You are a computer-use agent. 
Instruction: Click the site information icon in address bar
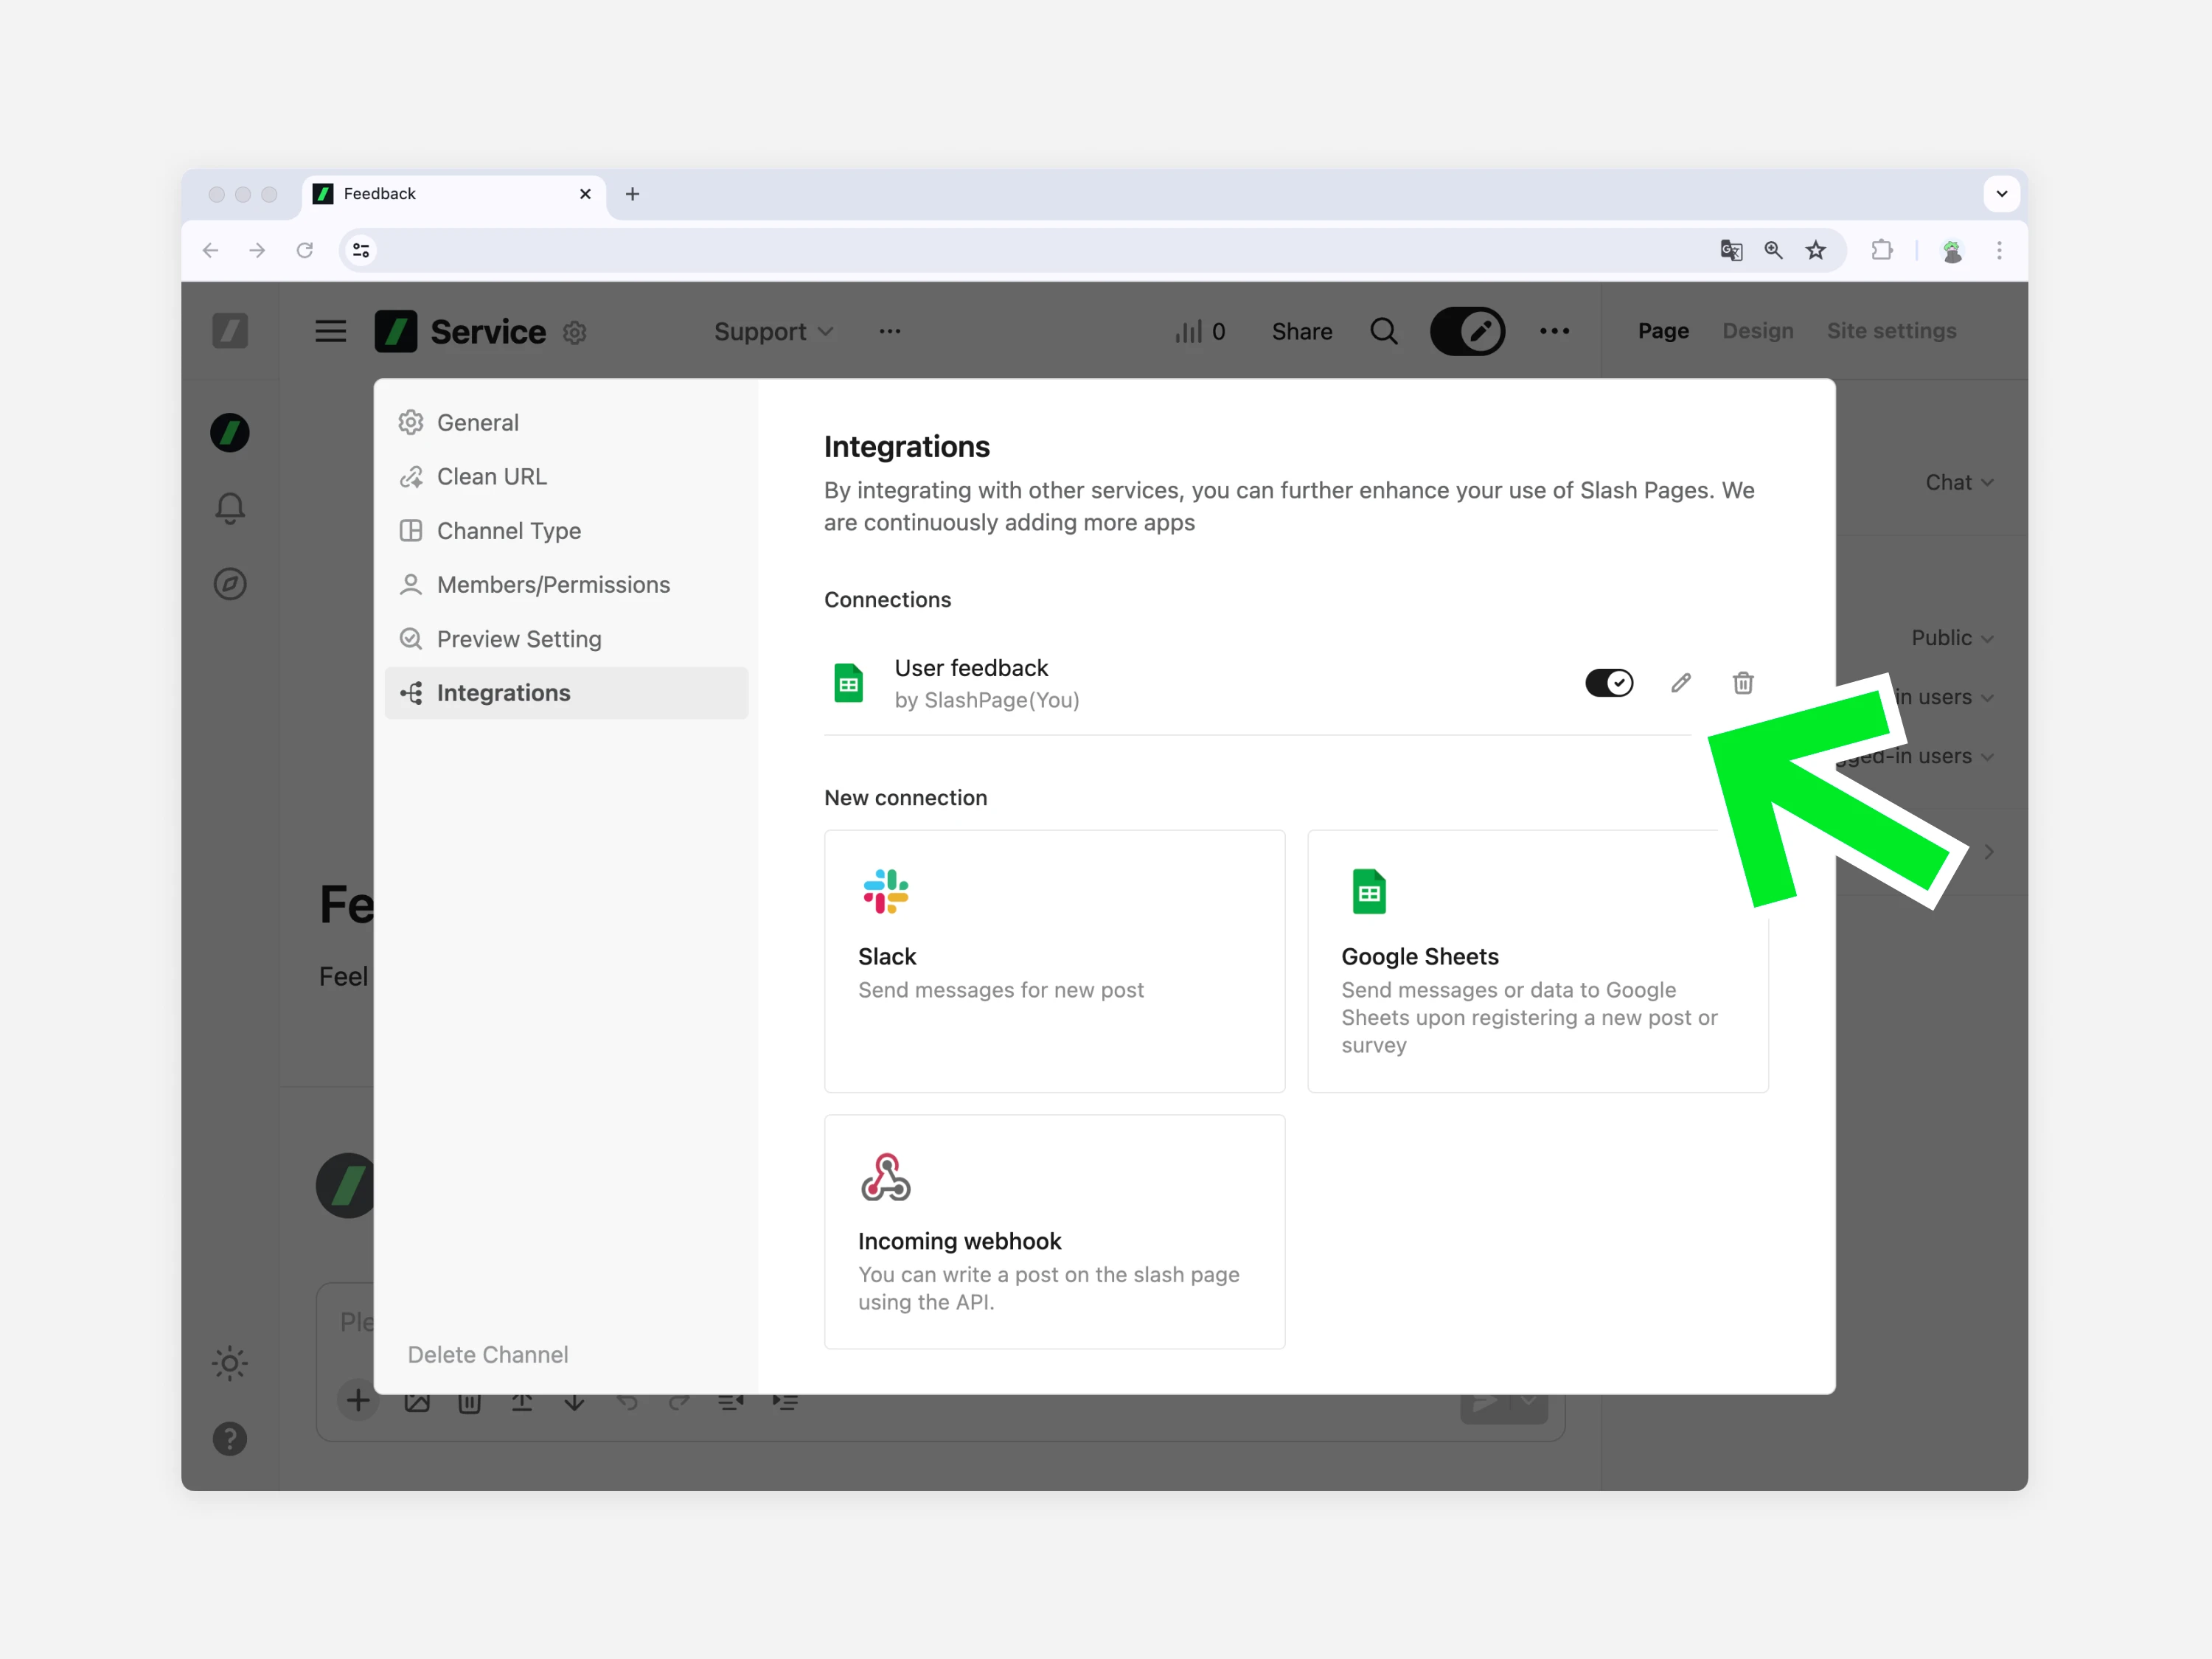tap(361, 250)
